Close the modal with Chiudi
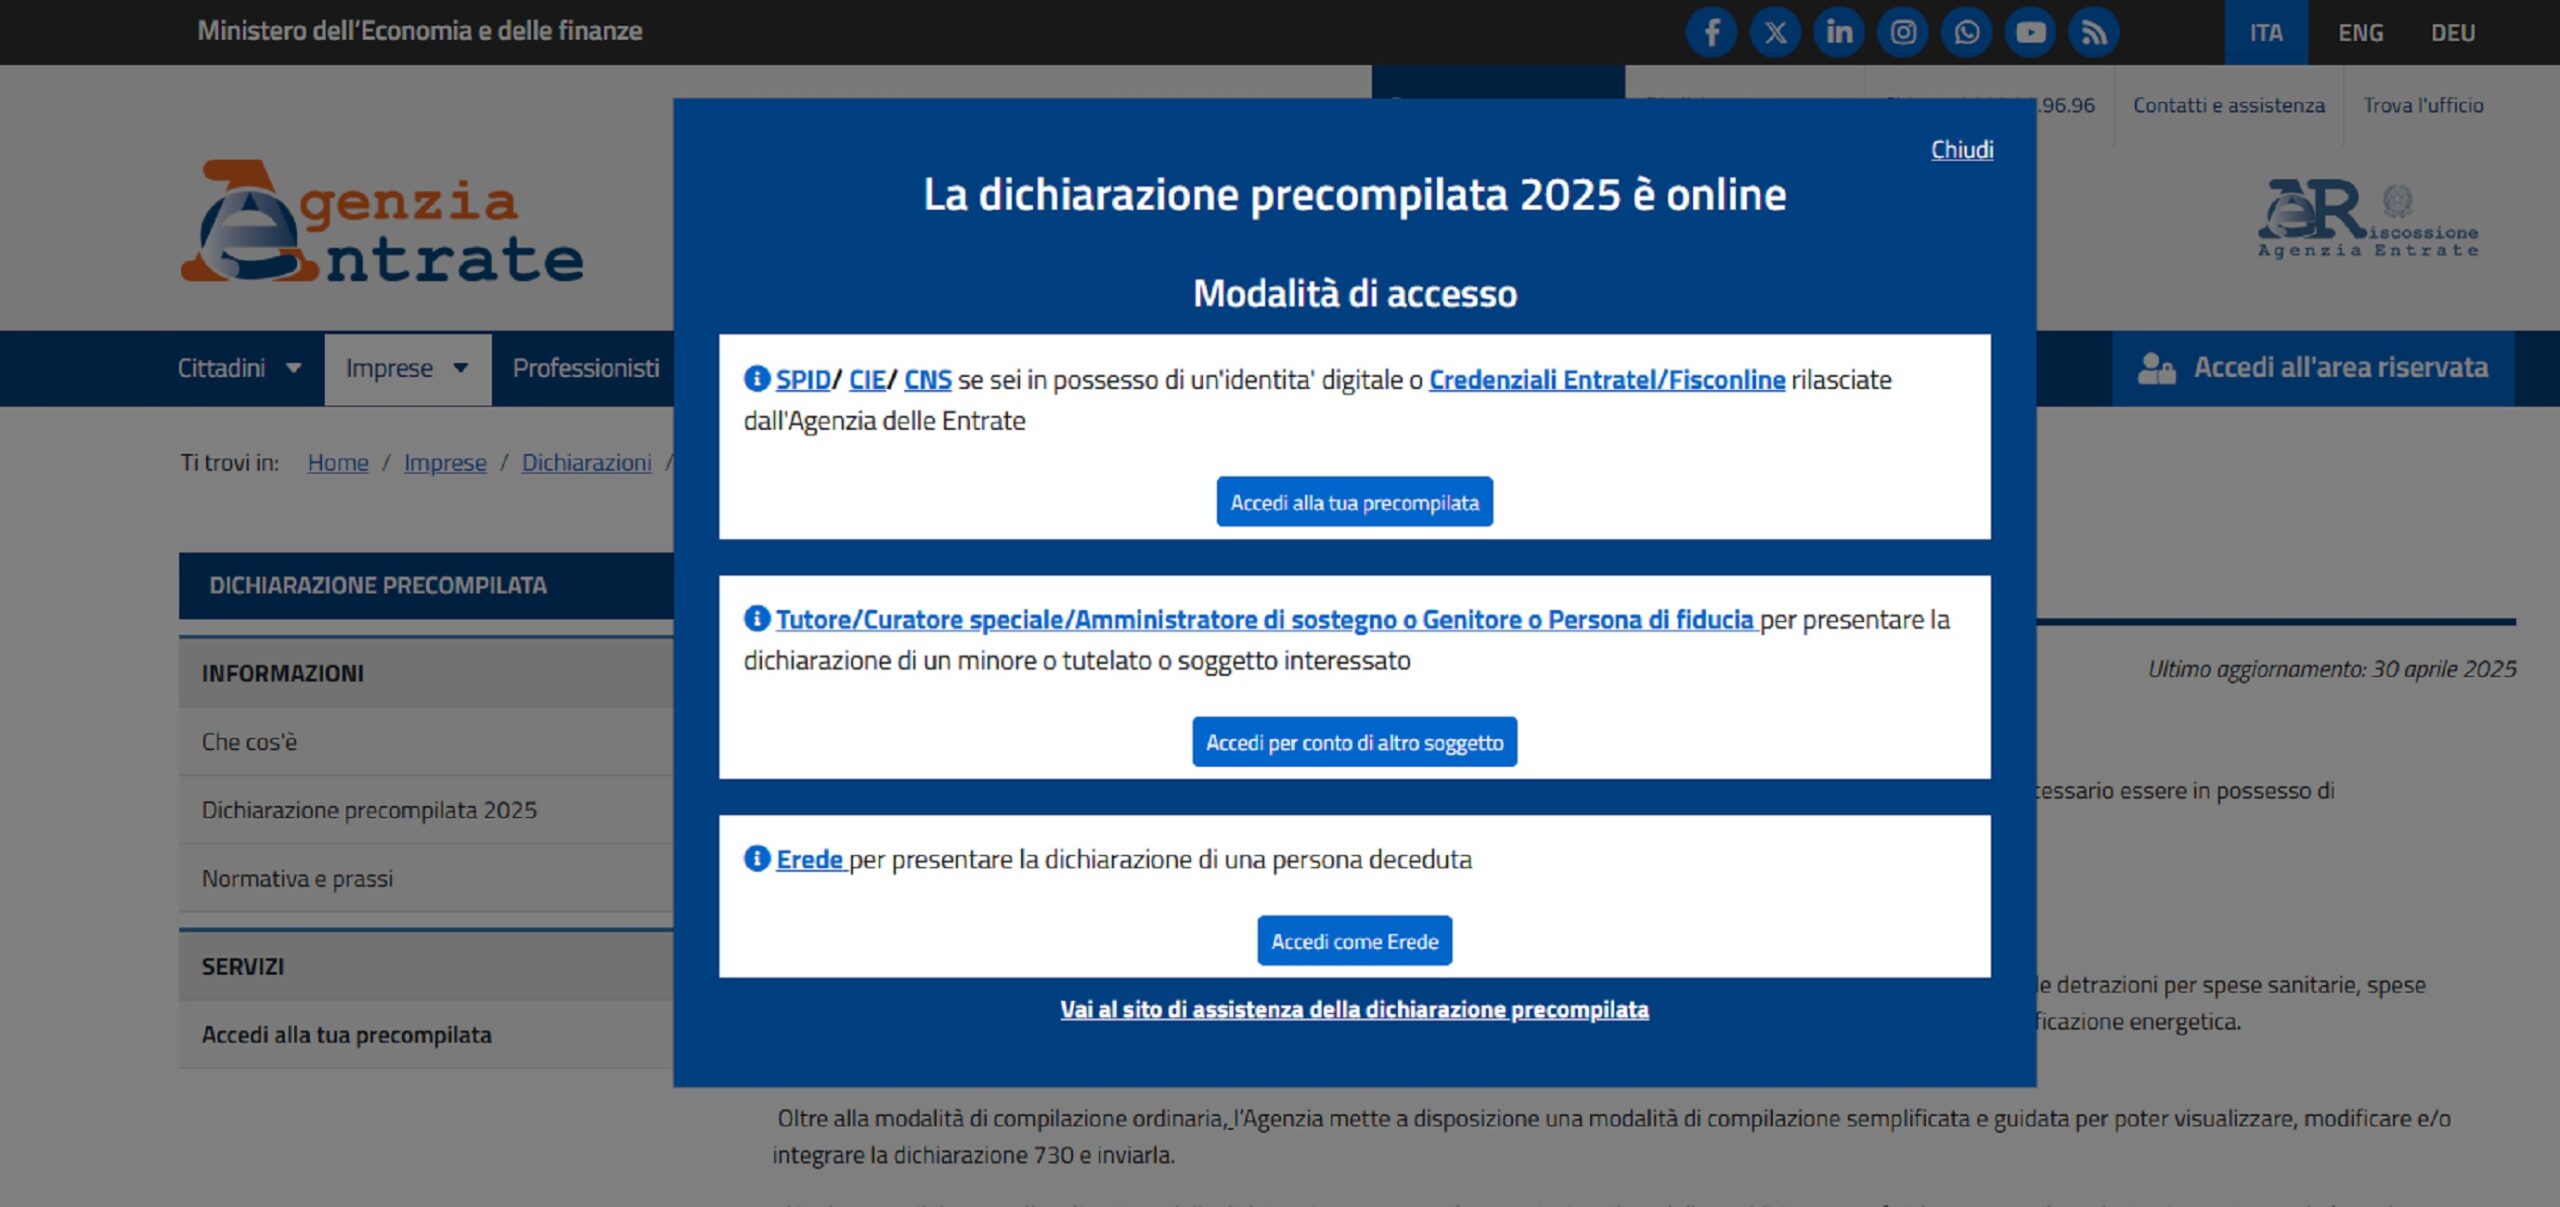 [x=1961, y=150]
